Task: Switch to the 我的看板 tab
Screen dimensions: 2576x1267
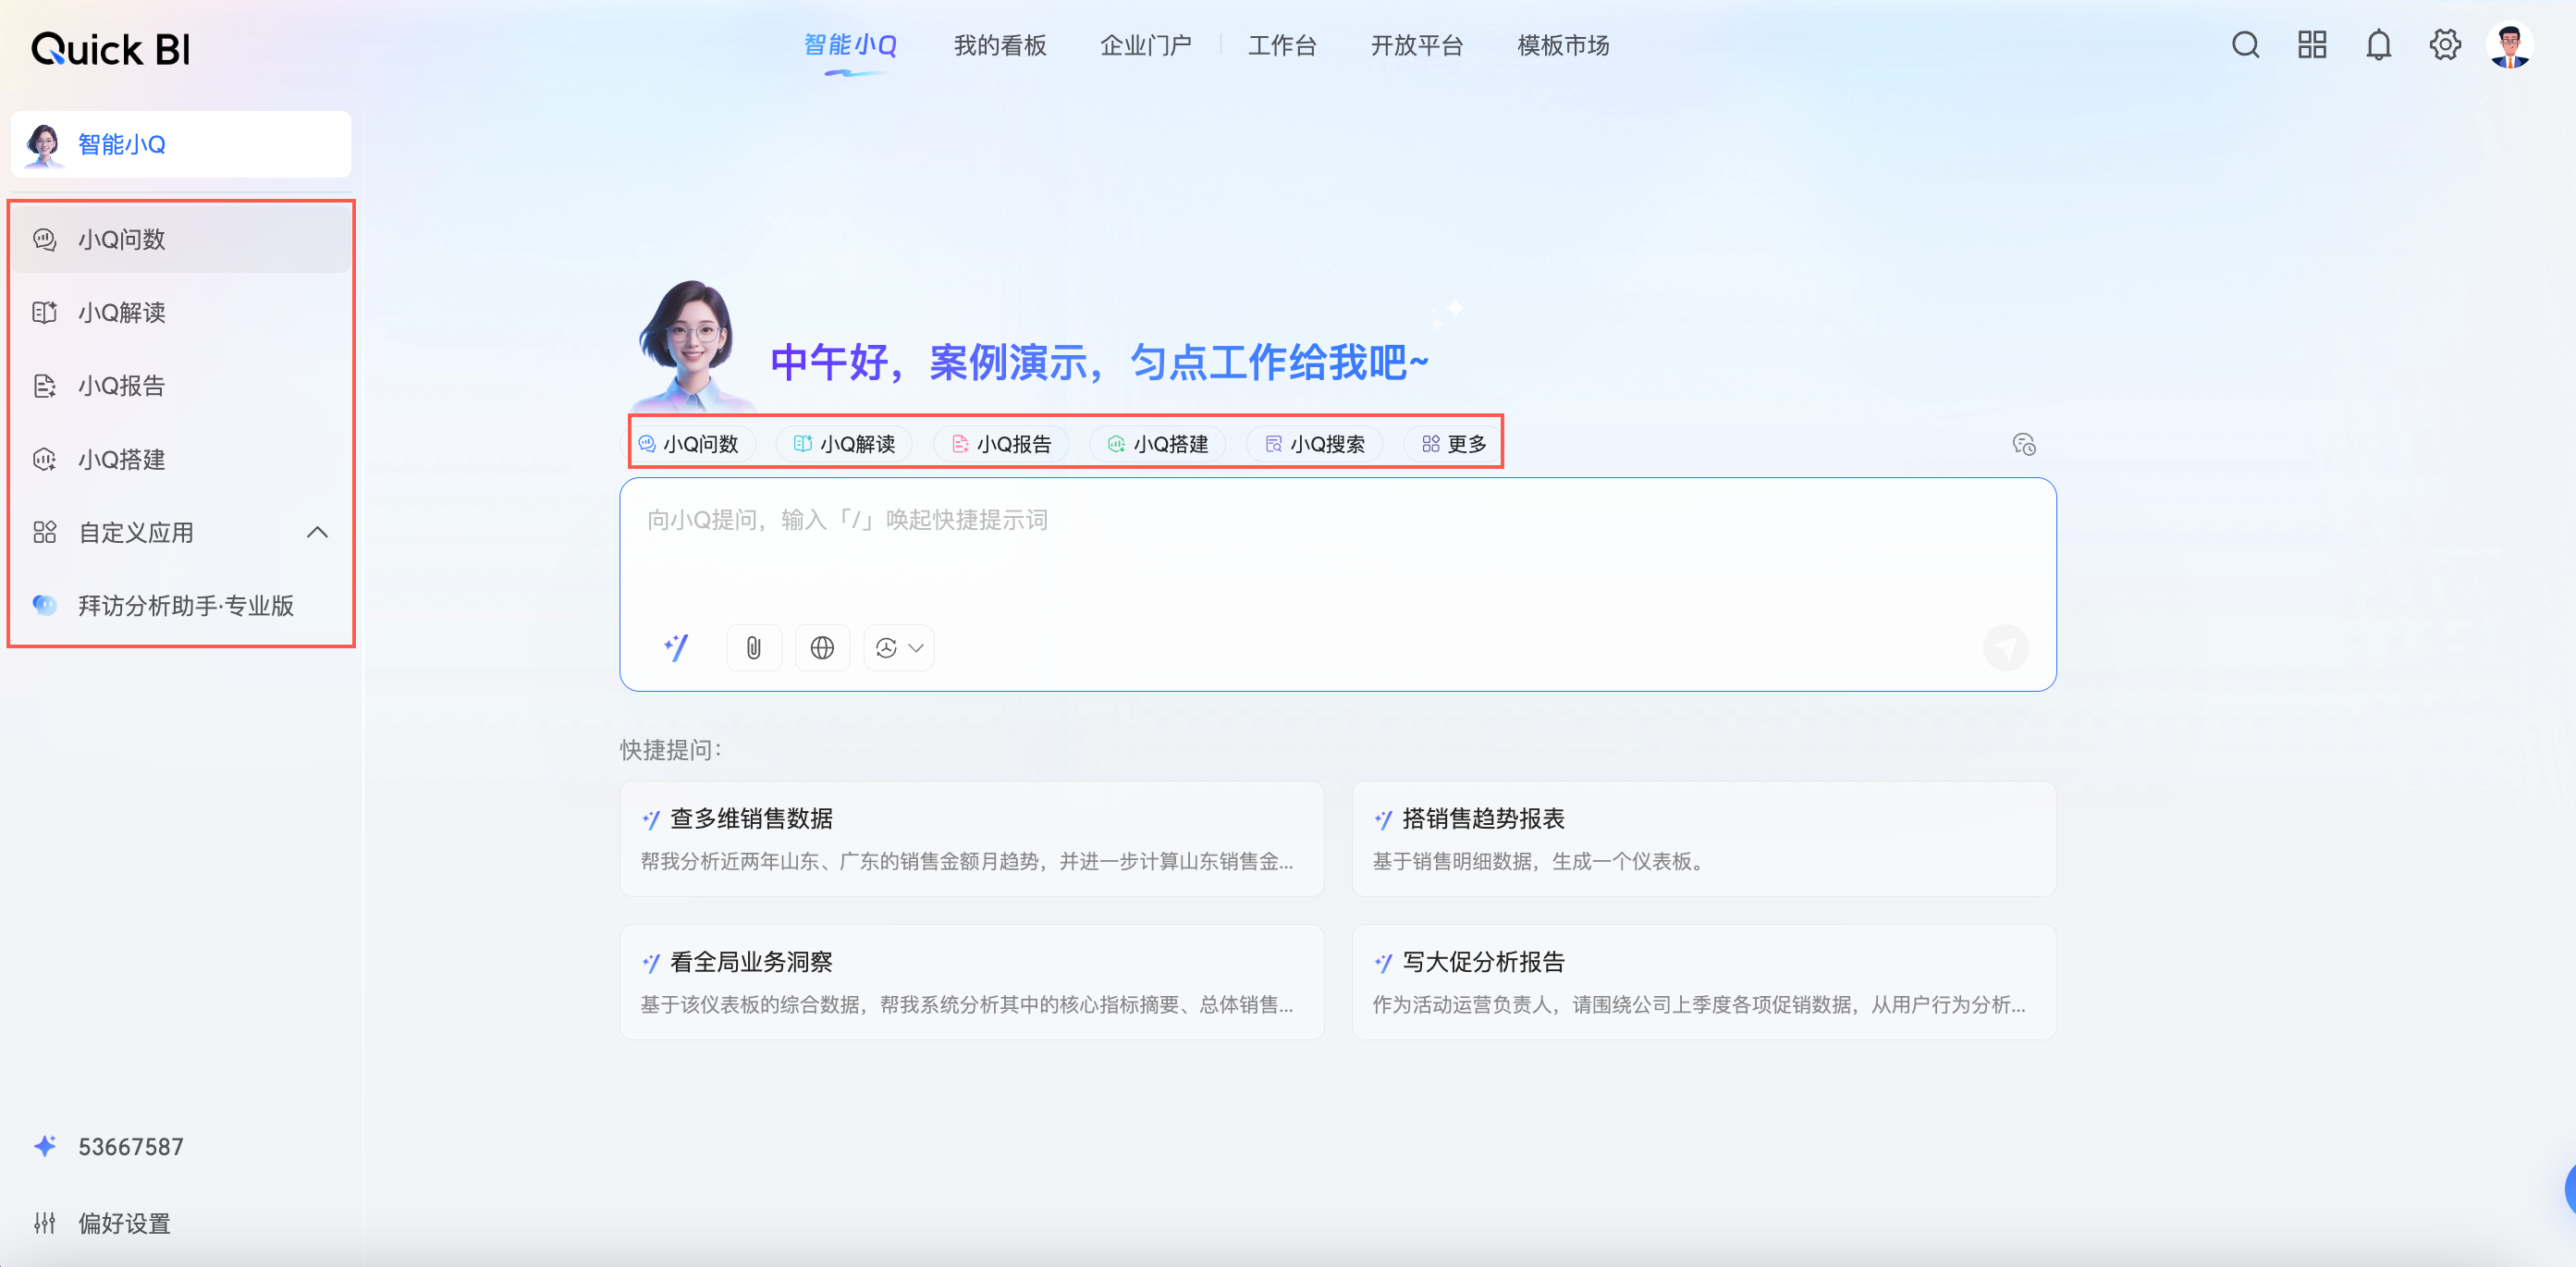Action: (x=1000, y=45)
